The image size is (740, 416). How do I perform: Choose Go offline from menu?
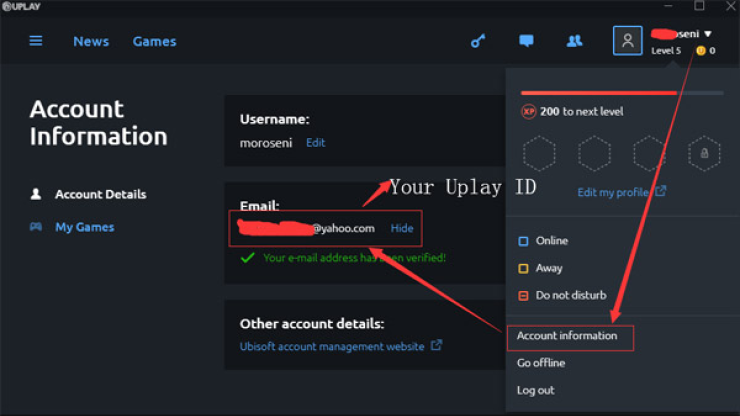(x=541, y=363)
